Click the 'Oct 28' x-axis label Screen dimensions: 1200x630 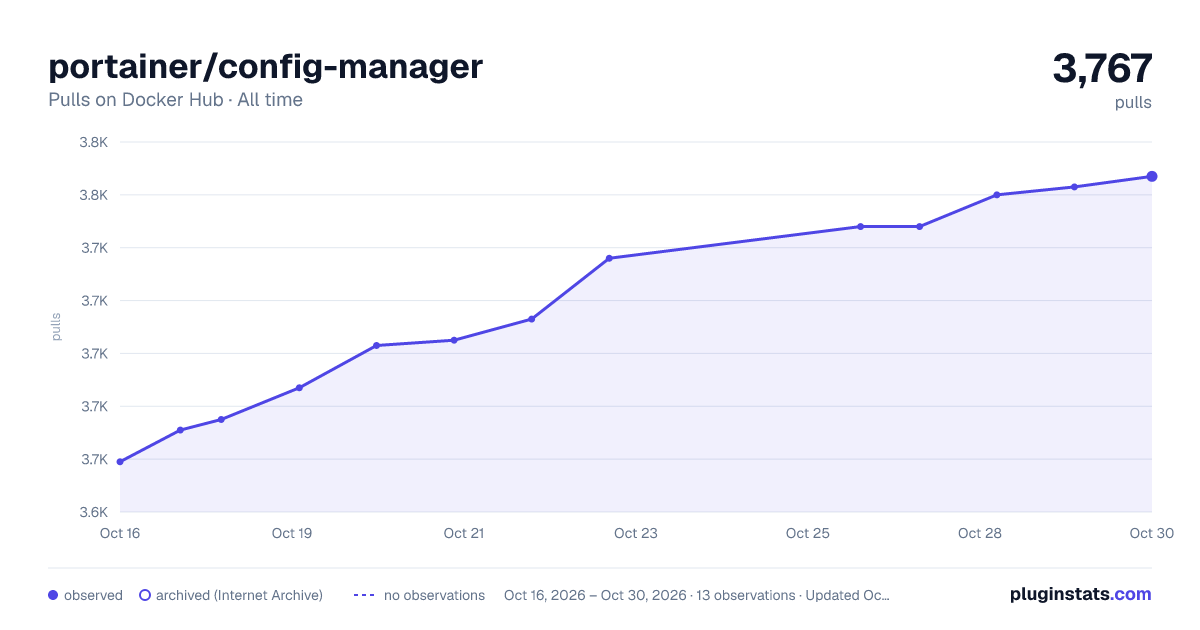pyautogui.click(x=980, y=533)
